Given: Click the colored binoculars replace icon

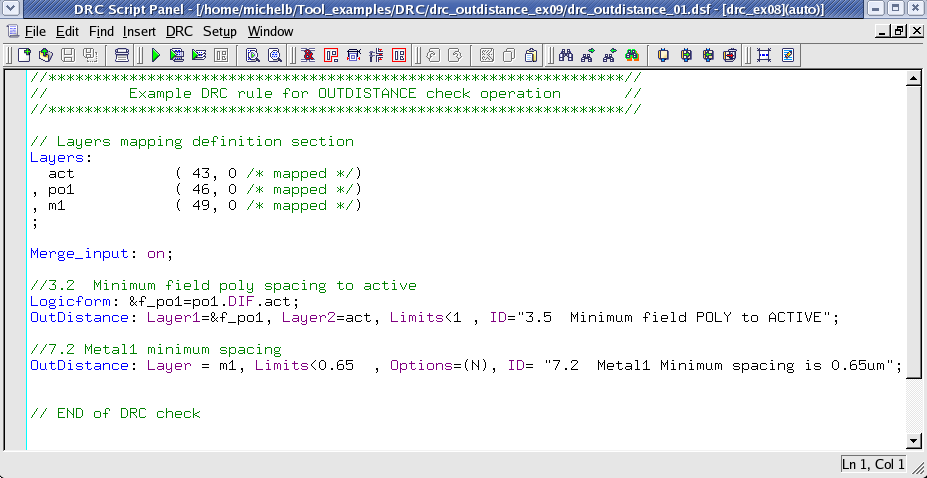Looking at the screenshot, I should coord(632,55).
